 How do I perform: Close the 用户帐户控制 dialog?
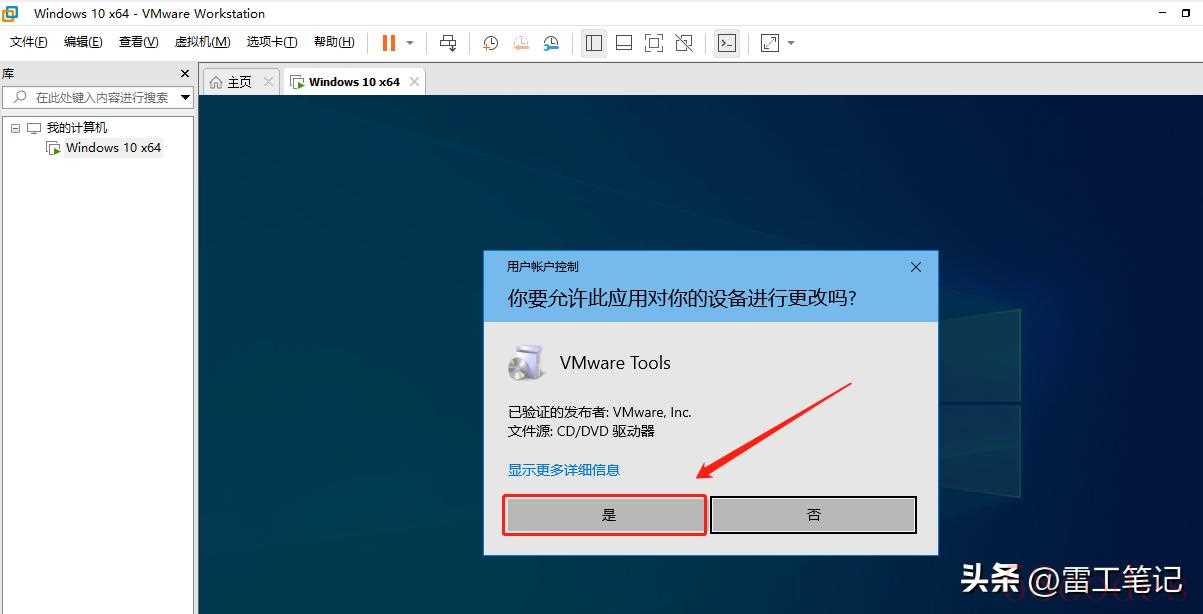pyautogui.click(x=916, y=267)
